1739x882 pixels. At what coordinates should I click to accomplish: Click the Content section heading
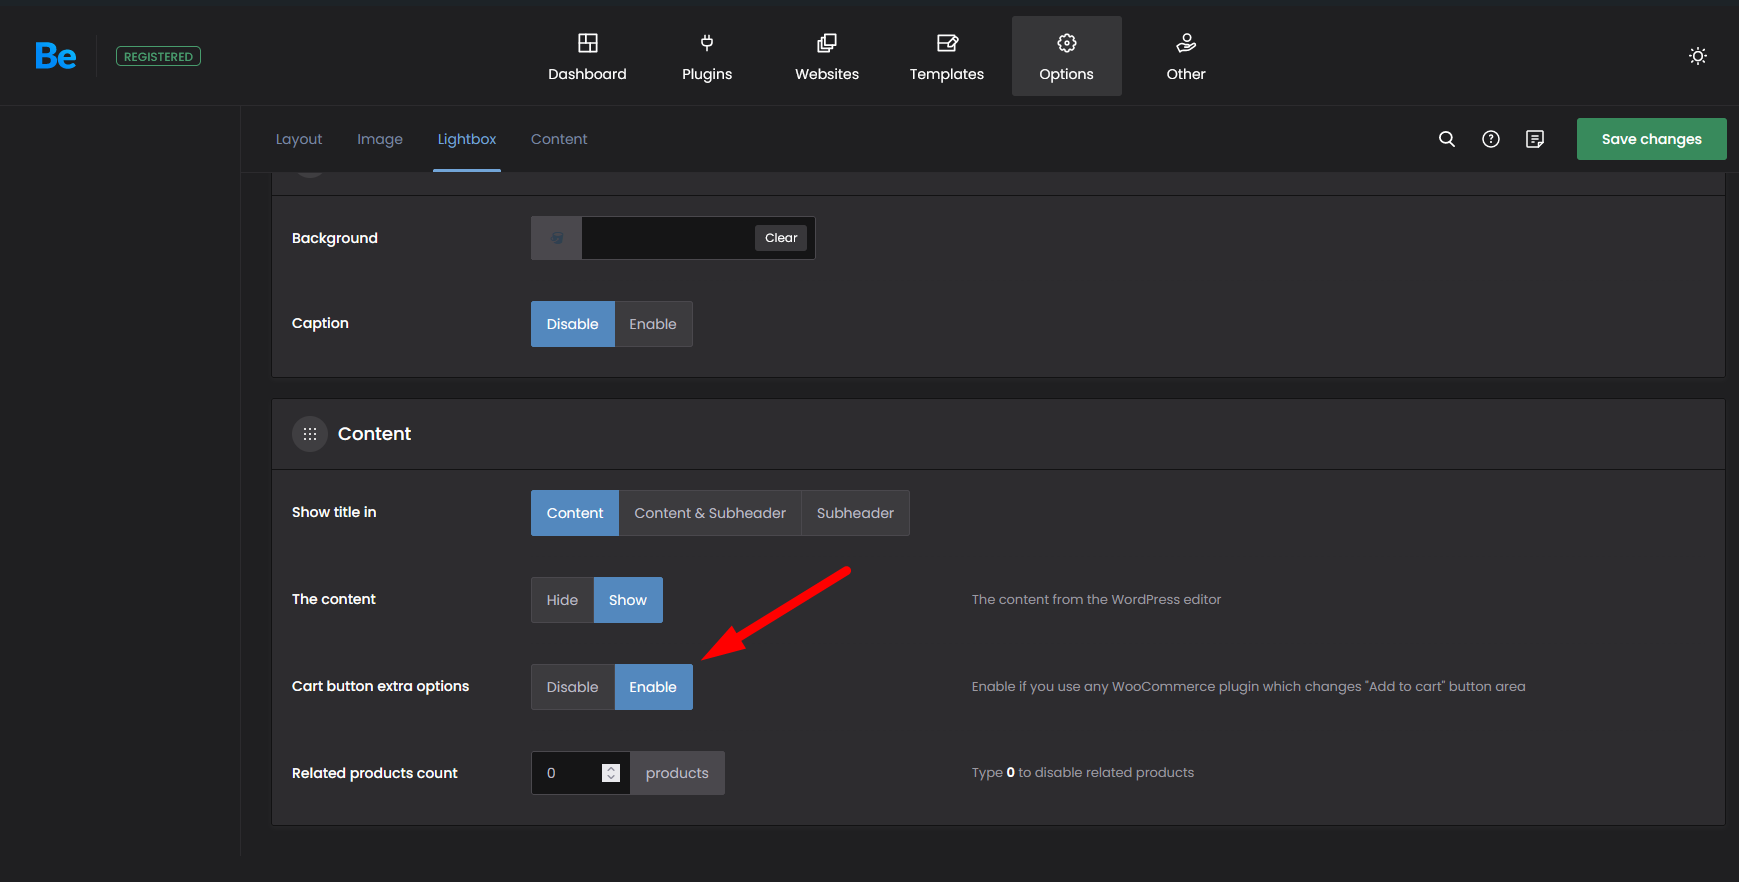point(374,434)
